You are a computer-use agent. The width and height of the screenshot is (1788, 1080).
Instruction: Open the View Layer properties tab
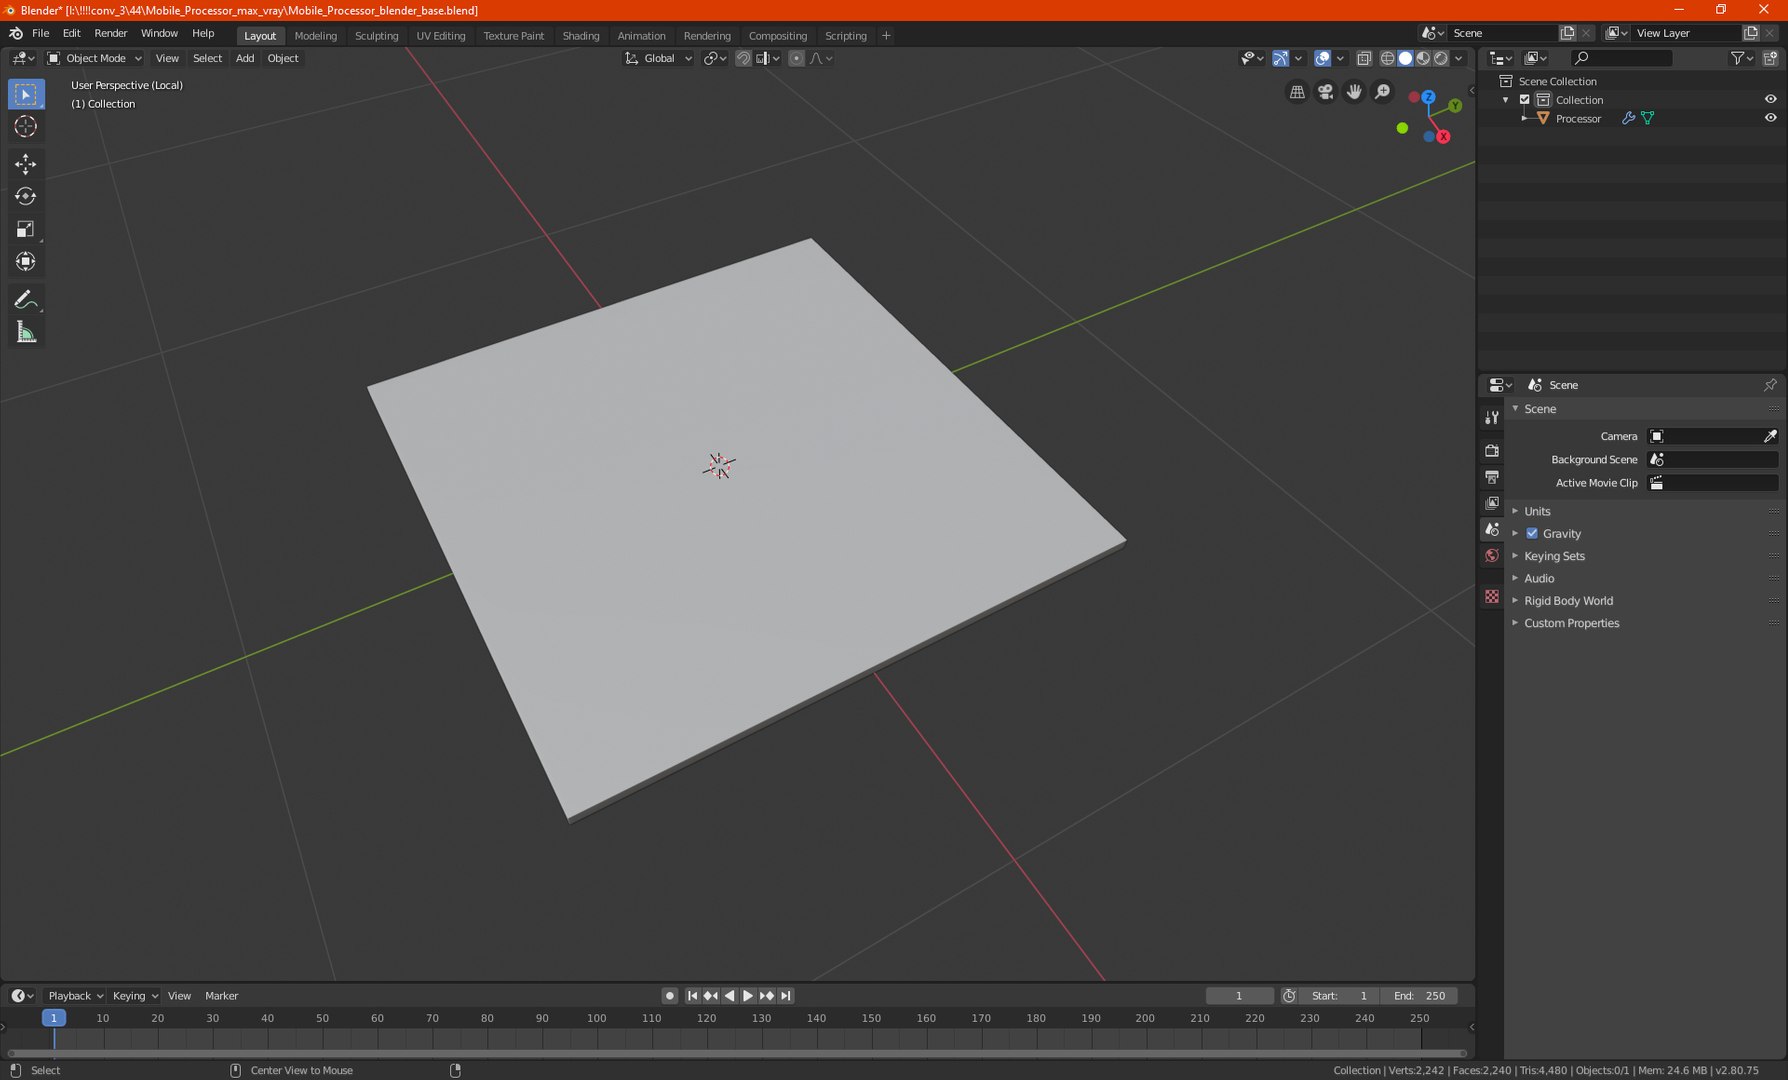tap(1492, 503)
